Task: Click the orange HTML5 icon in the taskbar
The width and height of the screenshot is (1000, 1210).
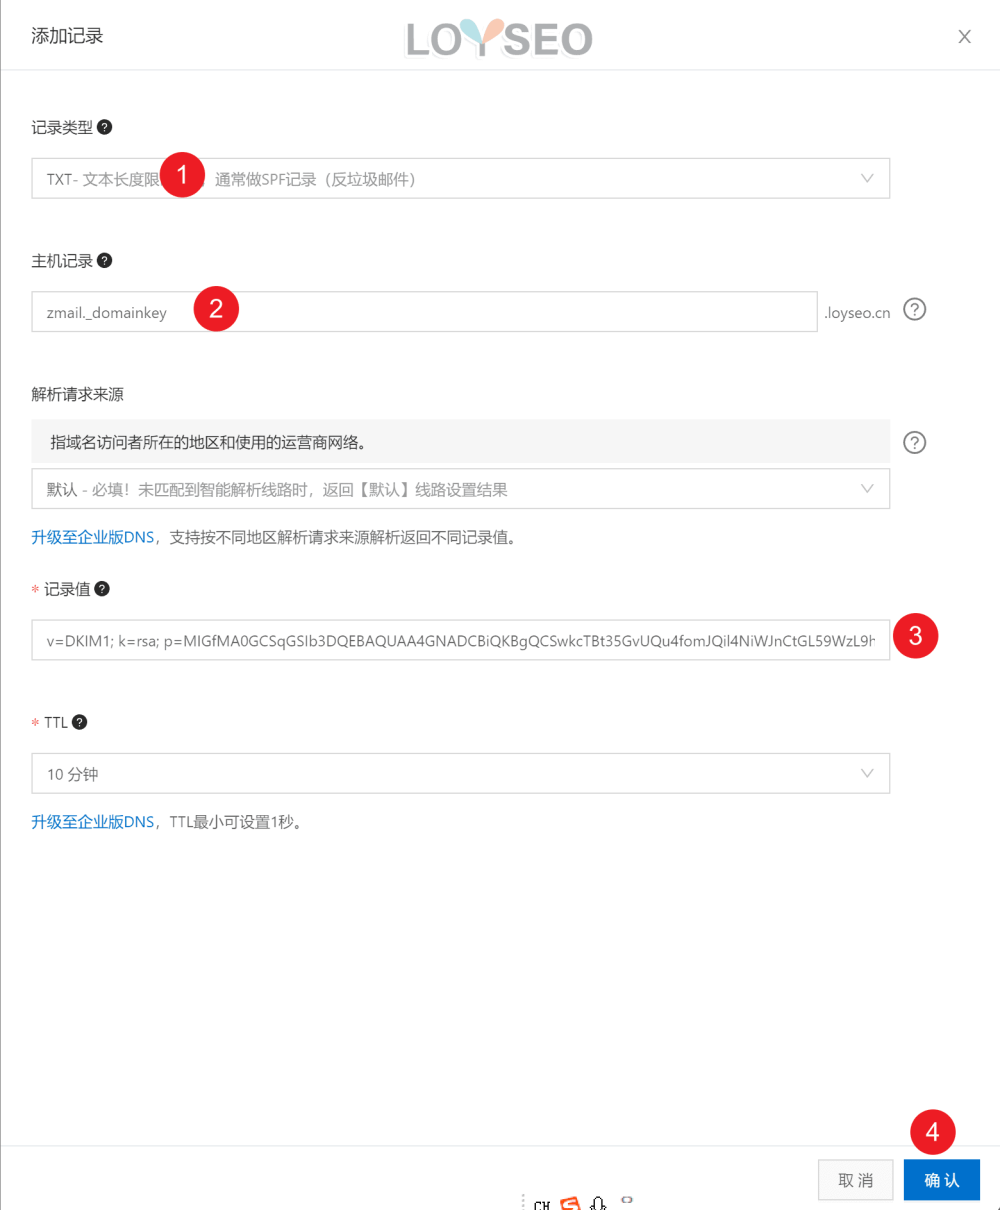Action: point(570,1204)
